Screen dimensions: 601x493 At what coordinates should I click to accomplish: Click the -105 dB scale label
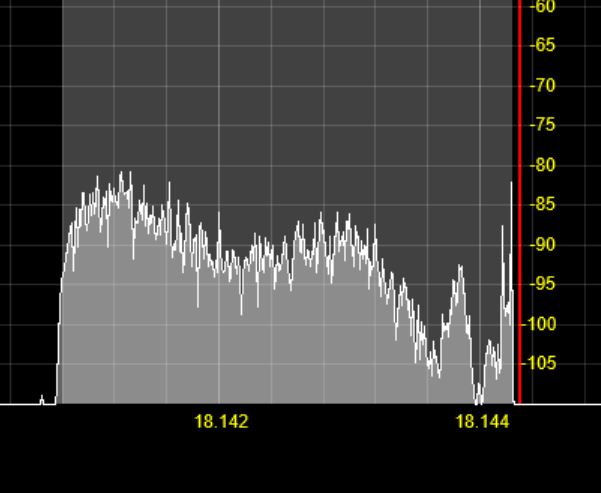click(546, 363)
